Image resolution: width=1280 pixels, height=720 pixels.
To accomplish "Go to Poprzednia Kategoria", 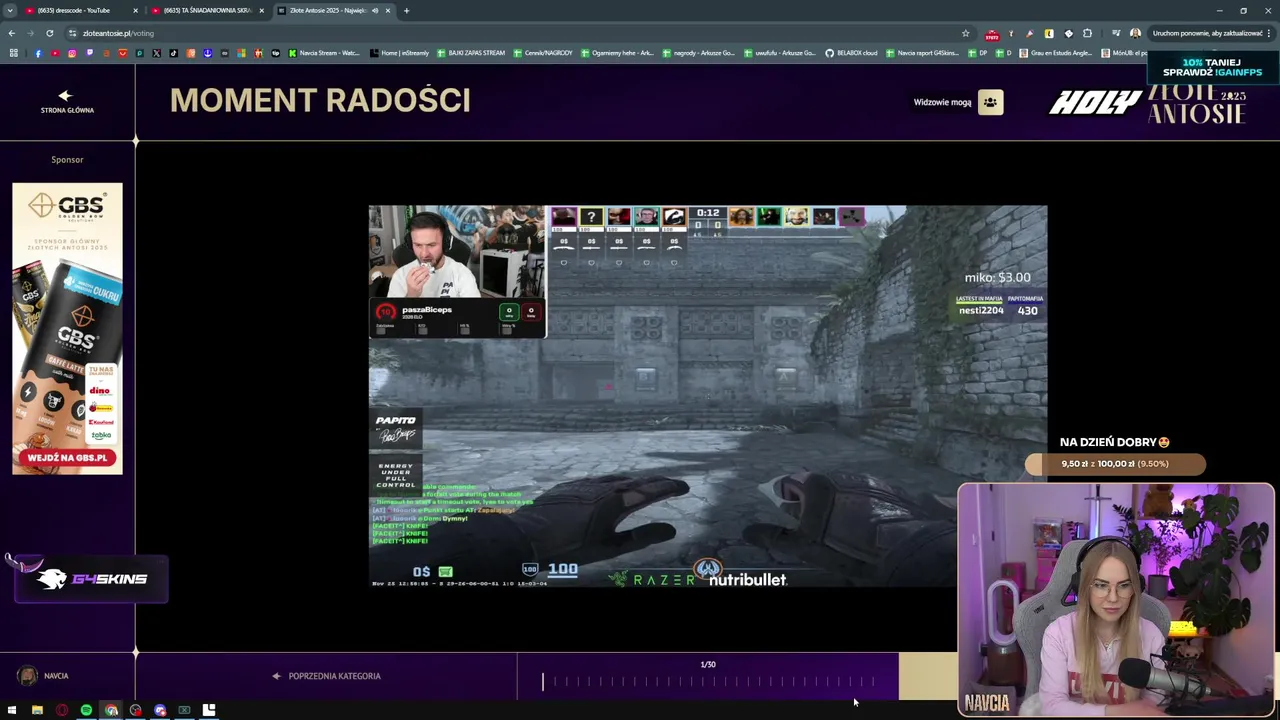I will point(326,676).
